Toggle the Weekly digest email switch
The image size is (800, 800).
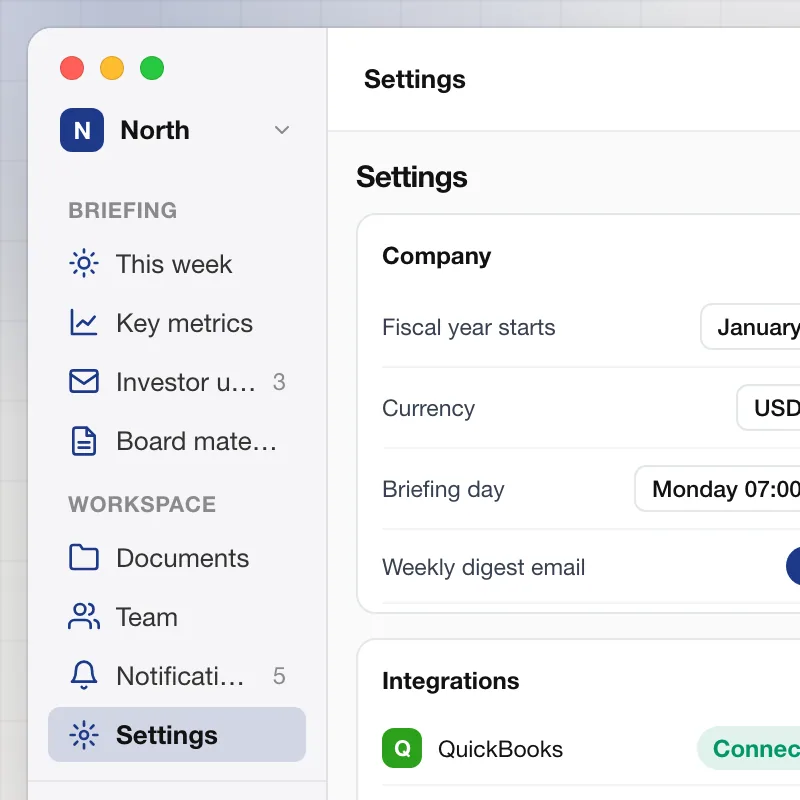tap(793, 566)
